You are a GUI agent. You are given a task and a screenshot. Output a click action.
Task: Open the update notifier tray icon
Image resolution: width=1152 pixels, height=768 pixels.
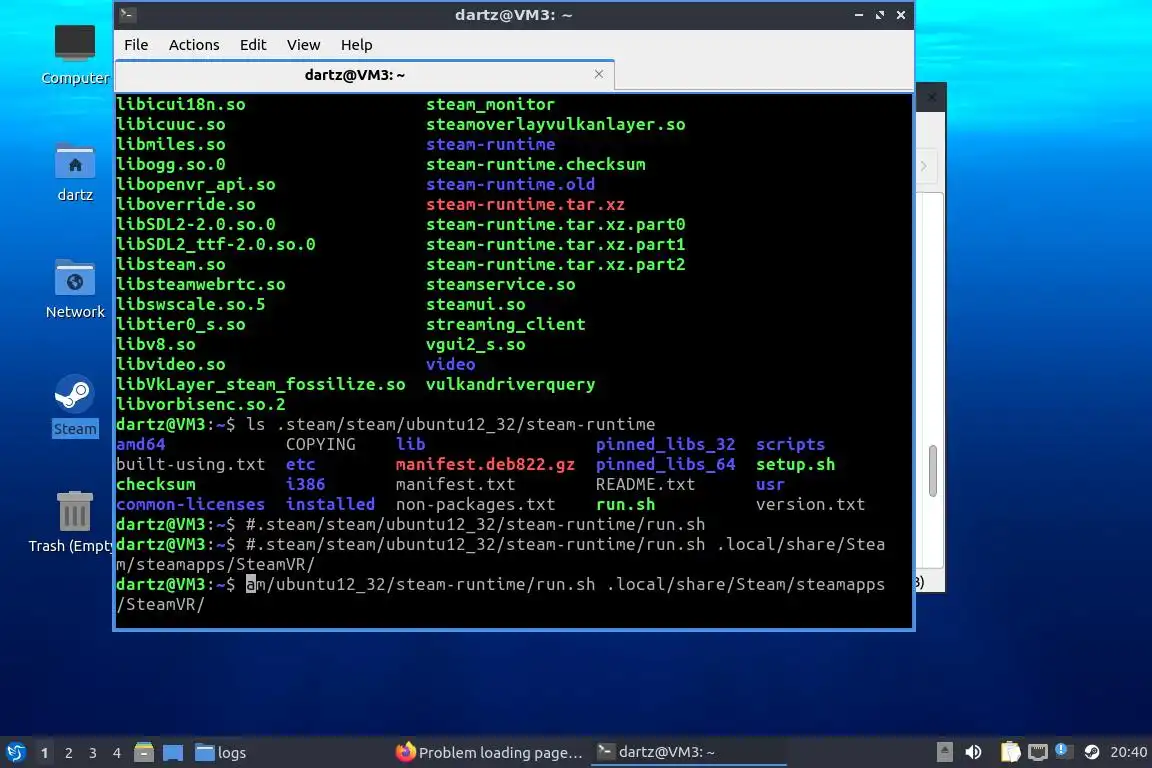[1062, 750]
